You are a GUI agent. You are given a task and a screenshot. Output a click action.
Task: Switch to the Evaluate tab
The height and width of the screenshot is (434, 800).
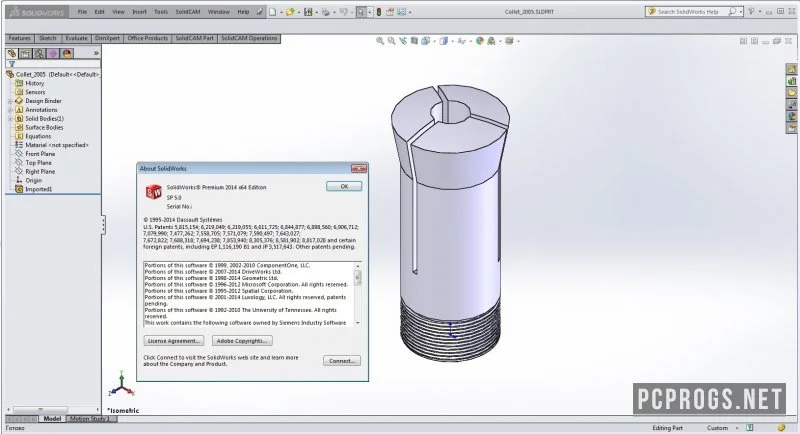tap(76, 38)
